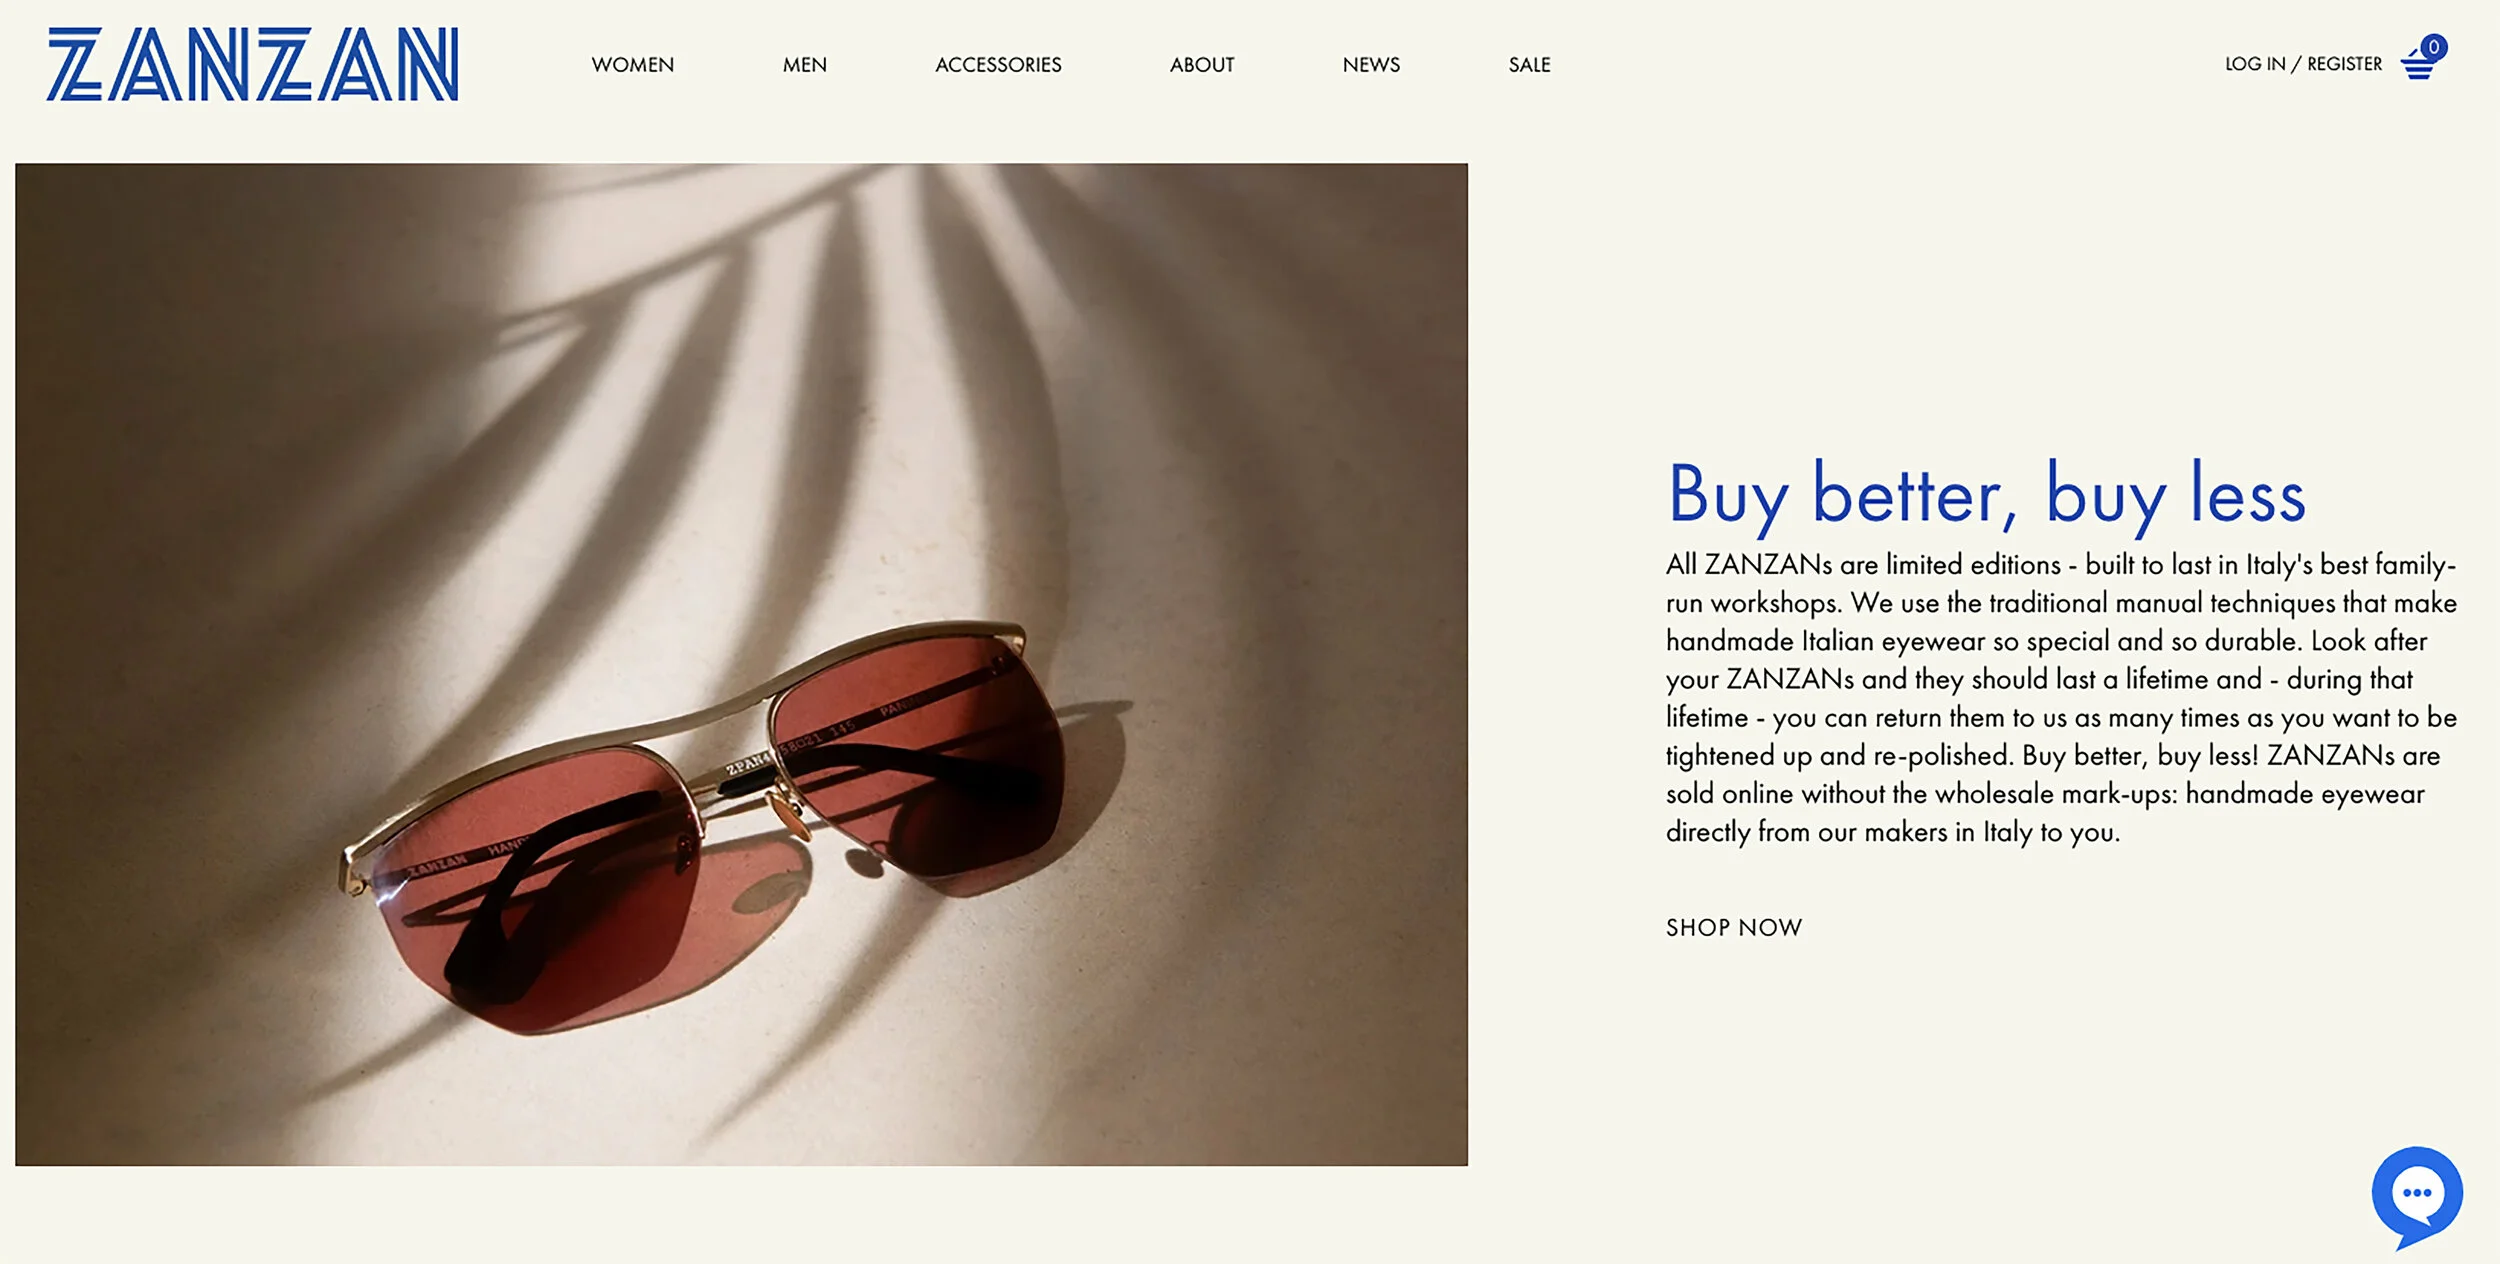Browse the SALE section
This screenshot has height=1264, width=2500.
[x=1529, y=65]
